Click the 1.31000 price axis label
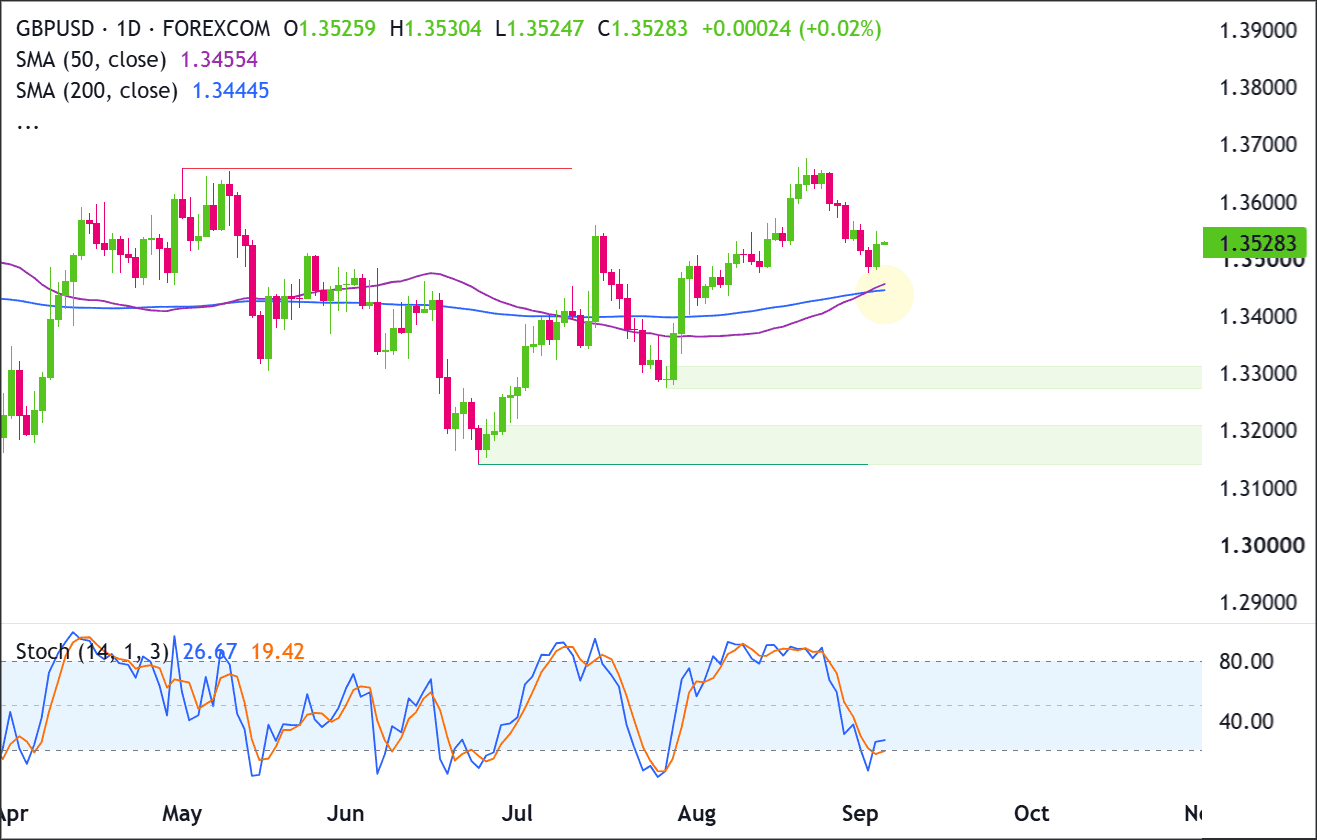Image resolution: width=1317 pixels, height=840 pixels. [1257, 488]
